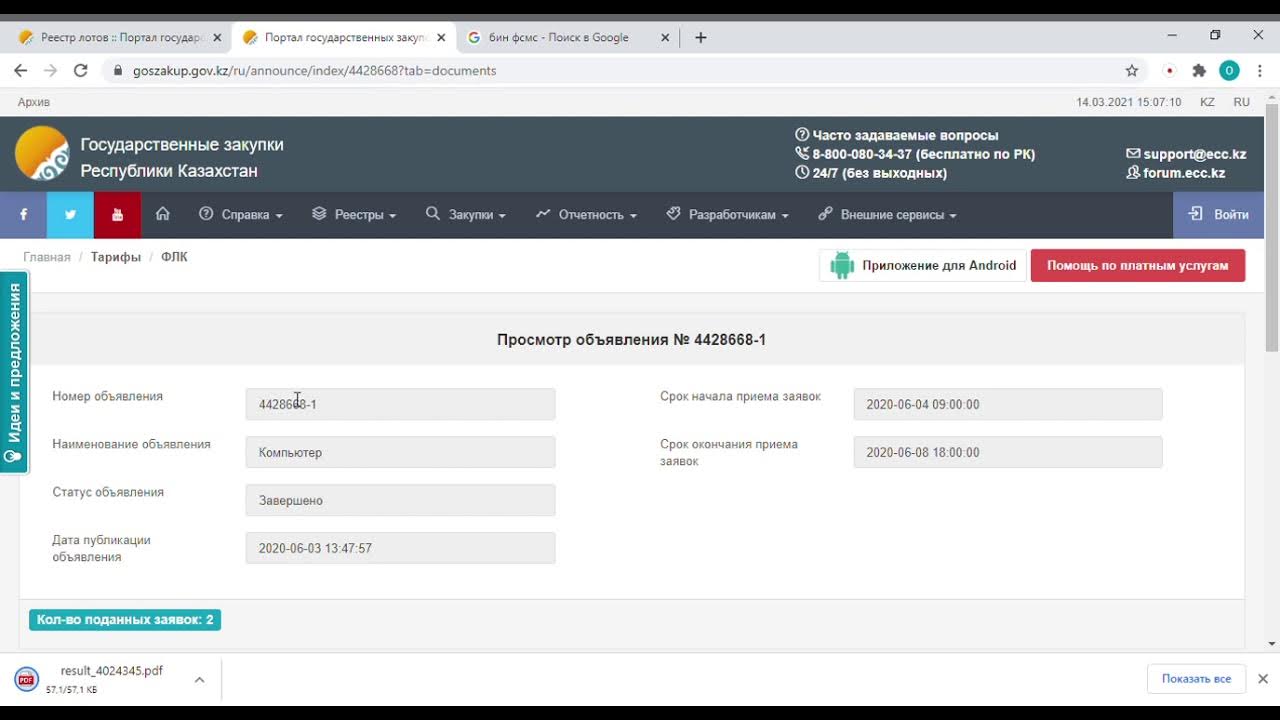The height and width of the screenshot is (720, 1280).
Task: Click Тарифы breadcrumb link
Action: 116,257
